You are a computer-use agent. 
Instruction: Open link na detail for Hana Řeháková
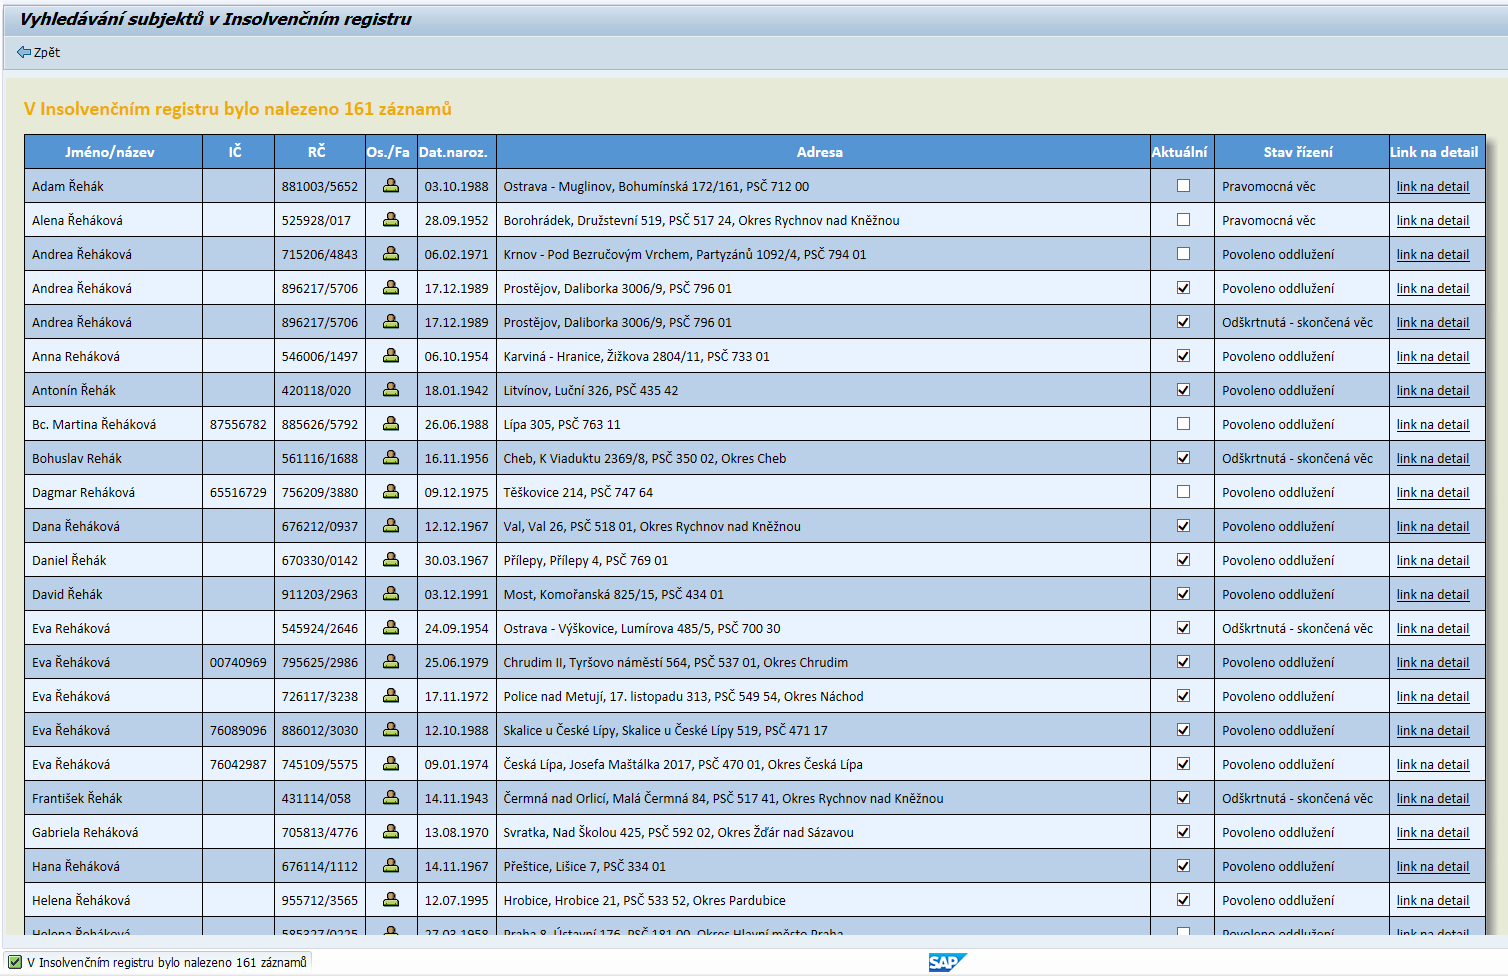[1432, 866]
